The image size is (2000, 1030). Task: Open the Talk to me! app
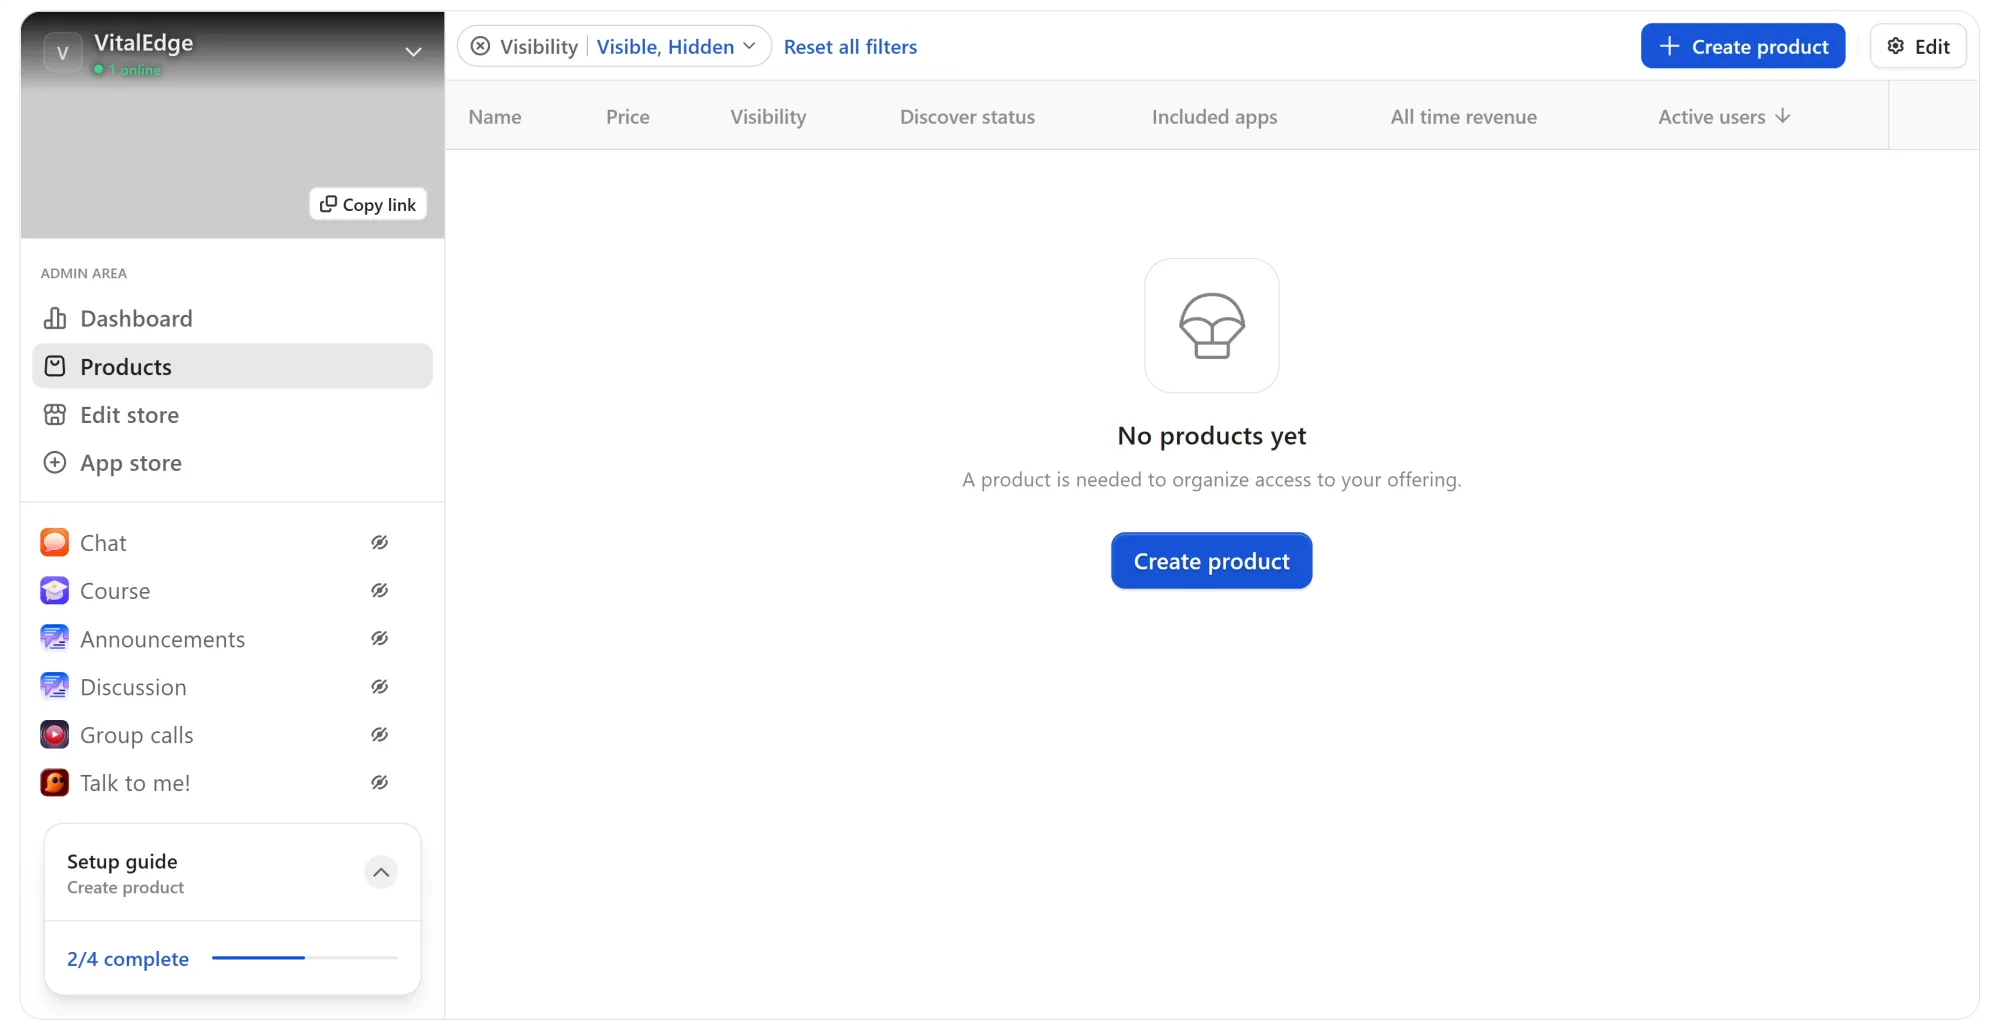click(135, 783)
